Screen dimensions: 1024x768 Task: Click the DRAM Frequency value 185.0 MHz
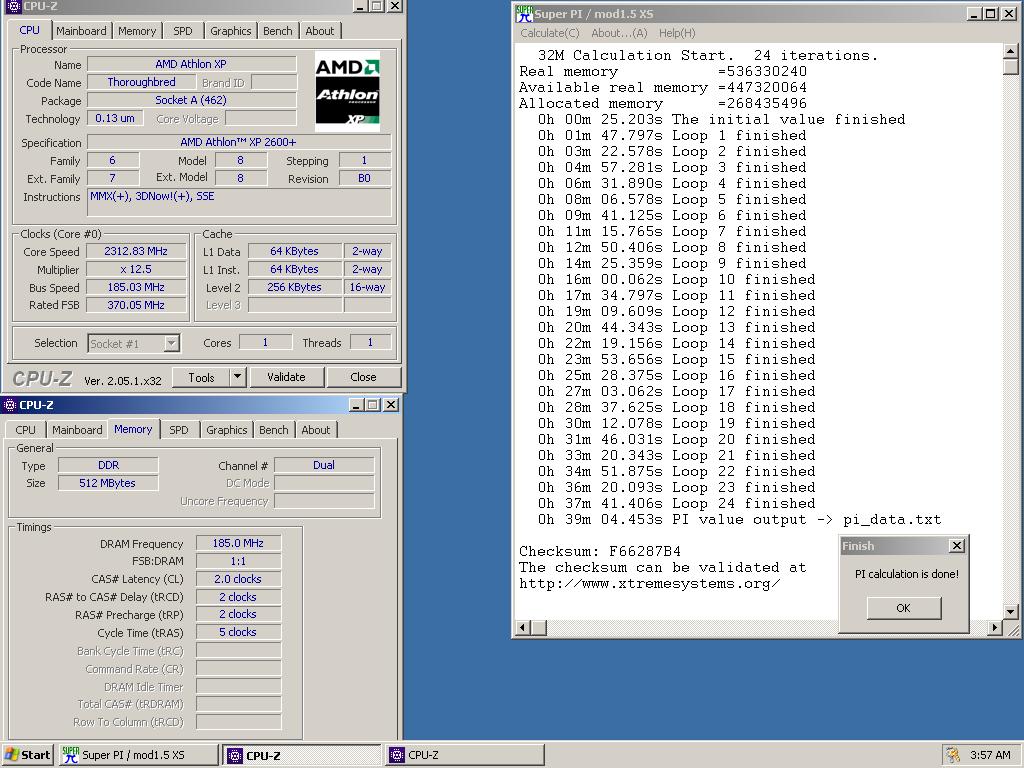[x=238, y=543]
